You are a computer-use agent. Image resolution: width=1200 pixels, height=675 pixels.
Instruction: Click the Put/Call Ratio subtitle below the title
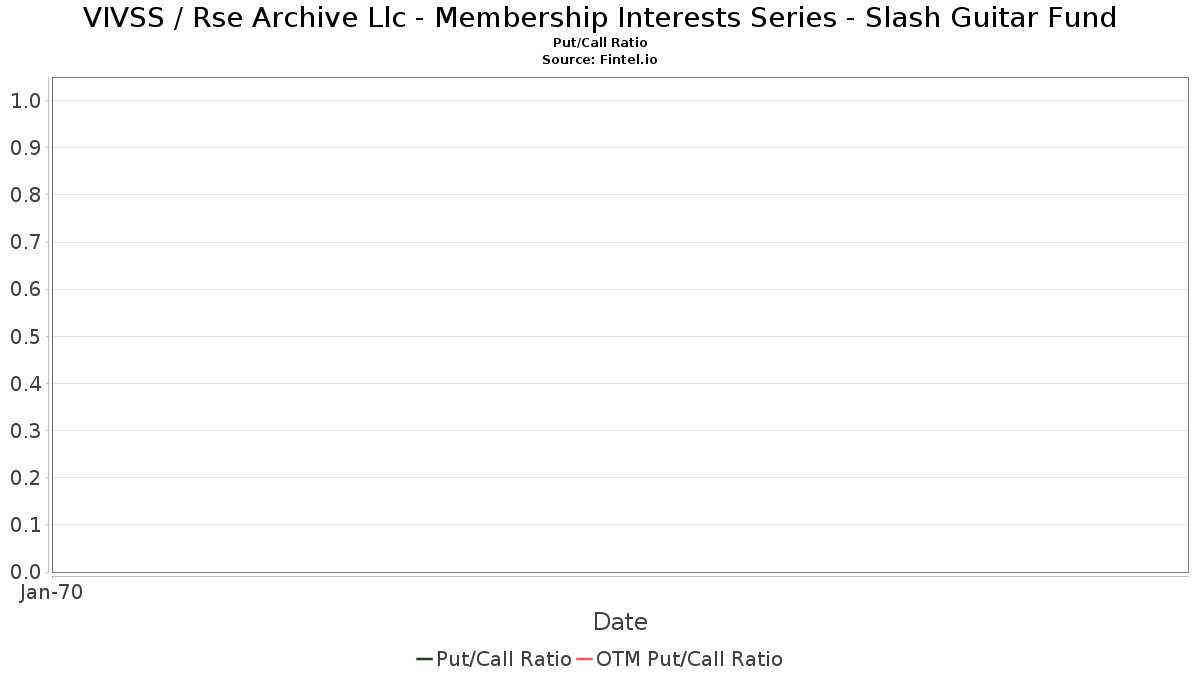(600, 43)
